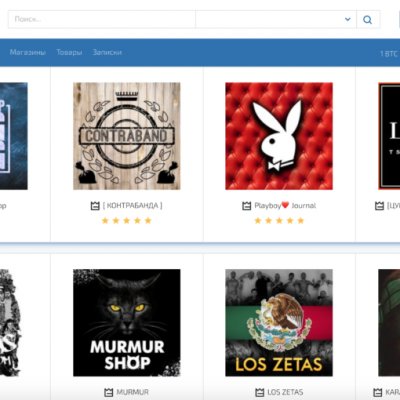Open the Записки menu item

coord(107,52)
